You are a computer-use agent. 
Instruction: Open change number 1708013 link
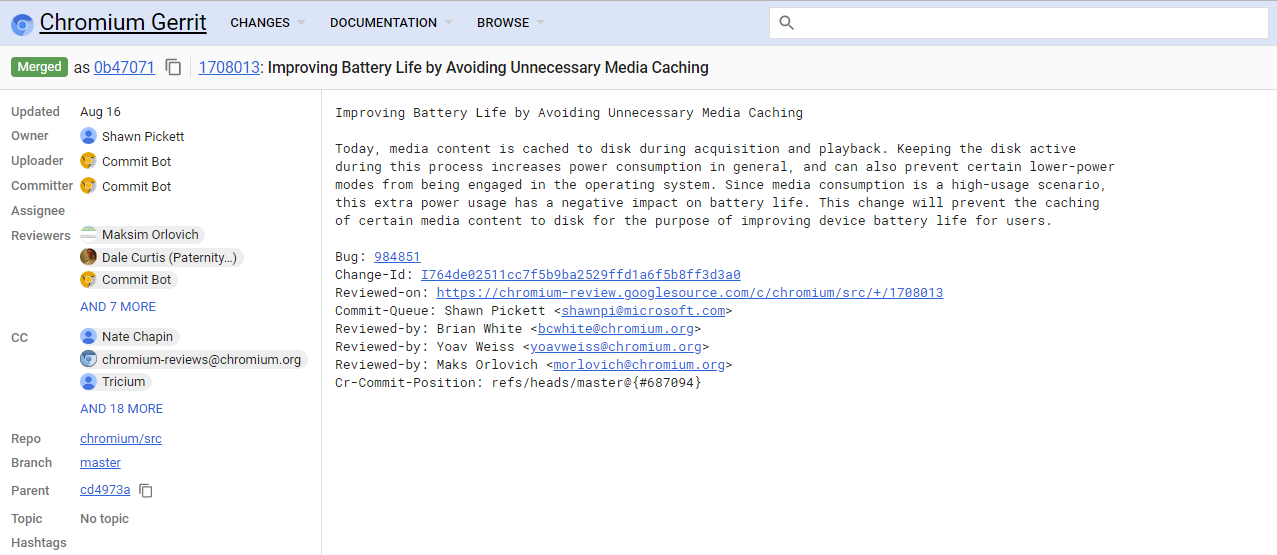pos(229,68)
